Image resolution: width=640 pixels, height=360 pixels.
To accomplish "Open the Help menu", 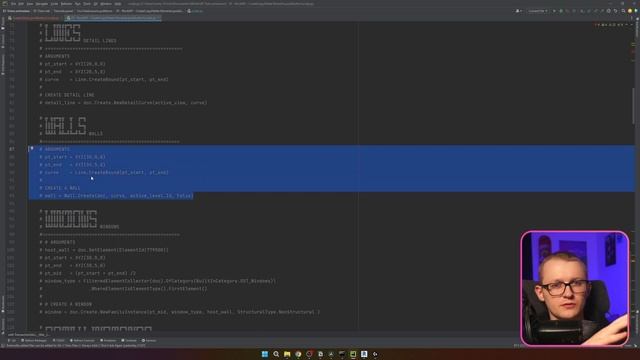I will 118,4.
